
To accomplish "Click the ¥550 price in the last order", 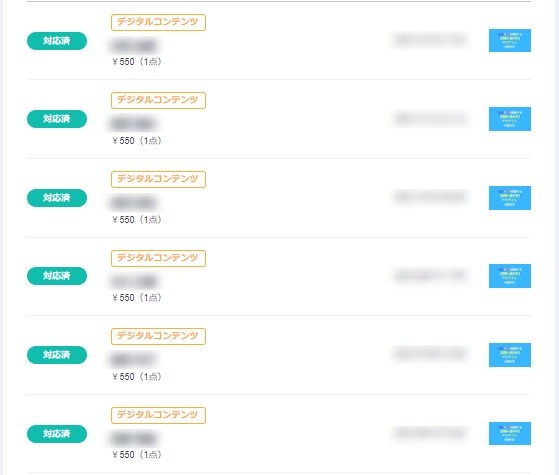I will (123, 455).
